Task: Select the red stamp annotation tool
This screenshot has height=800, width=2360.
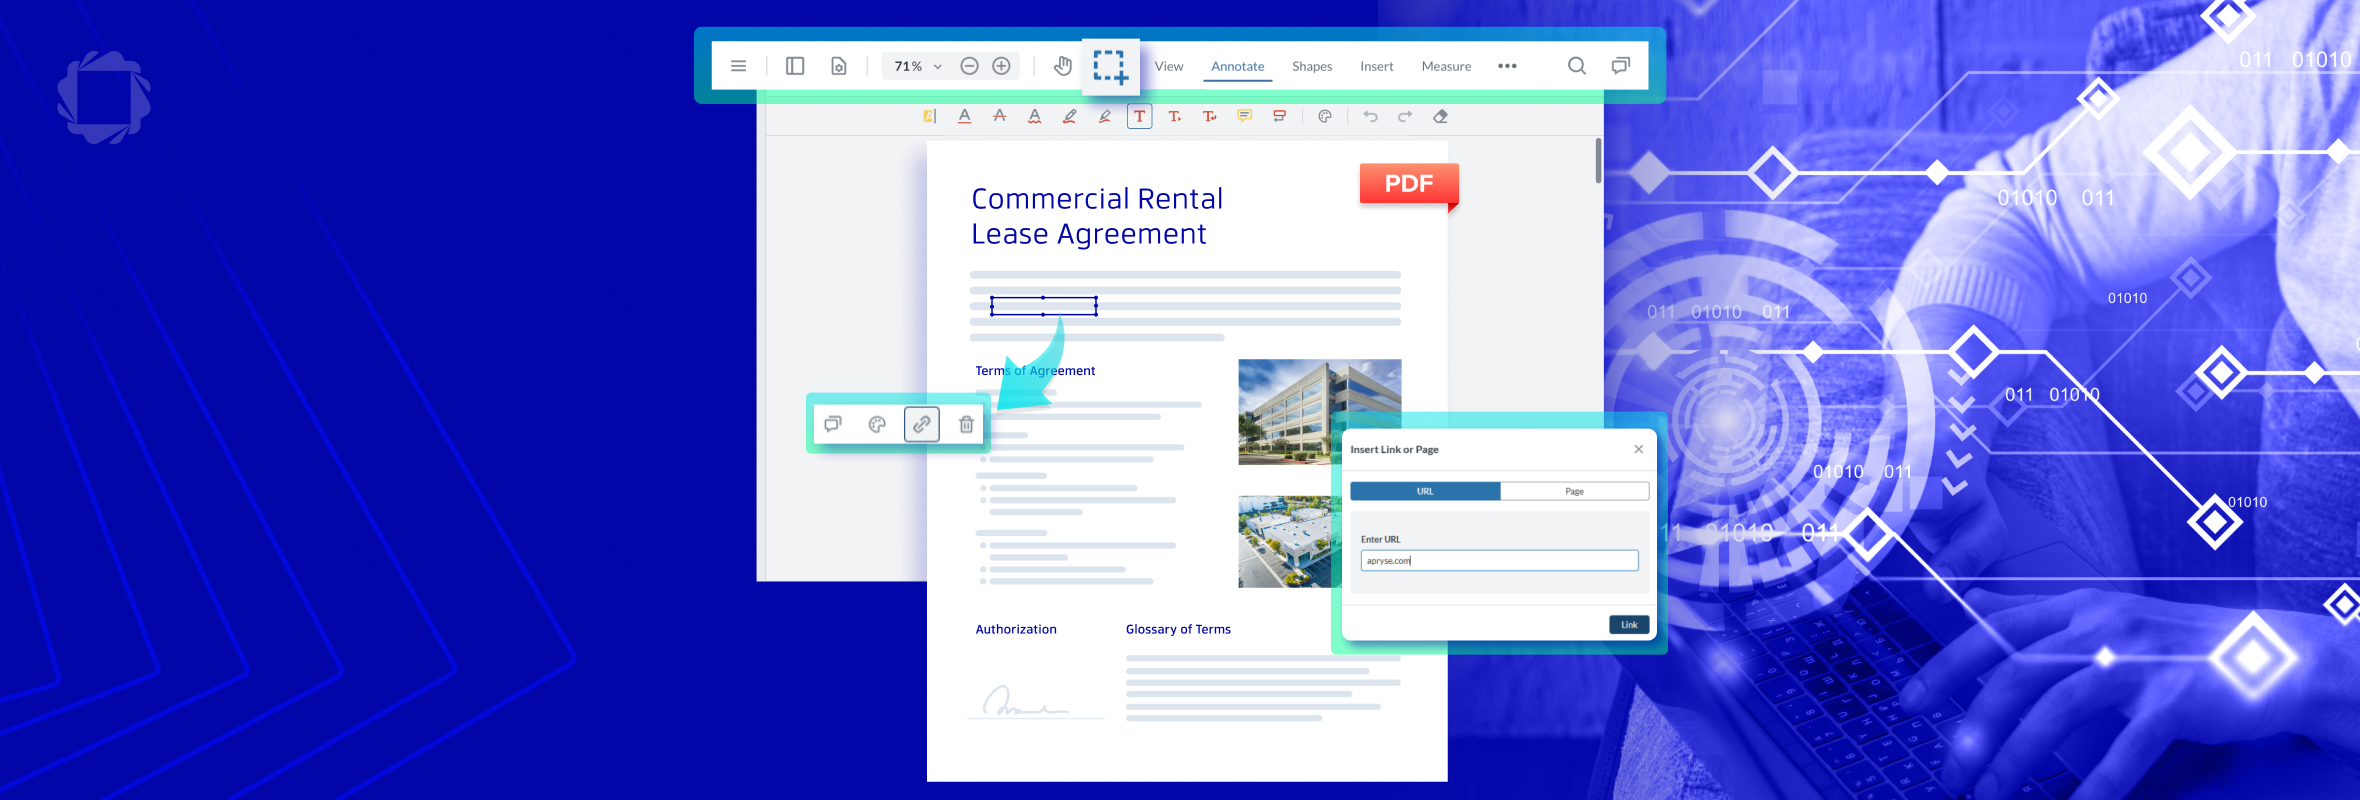Action: pos(1279,116)
